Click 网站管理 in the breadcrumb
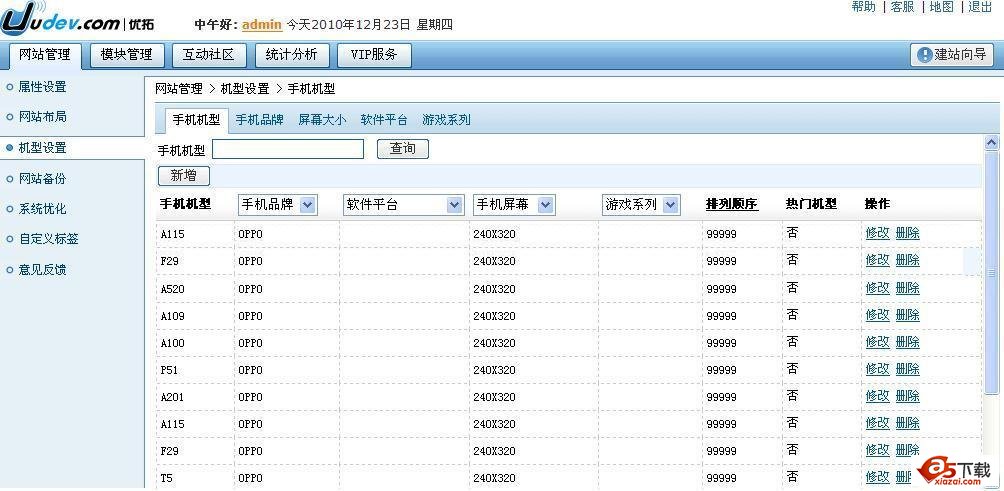 179,89
